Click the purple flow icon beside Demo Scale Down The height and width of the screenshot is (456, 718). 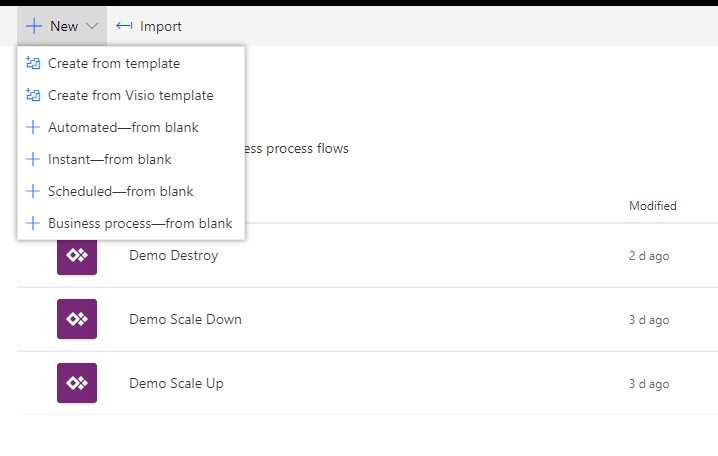[x=76, y=319]
